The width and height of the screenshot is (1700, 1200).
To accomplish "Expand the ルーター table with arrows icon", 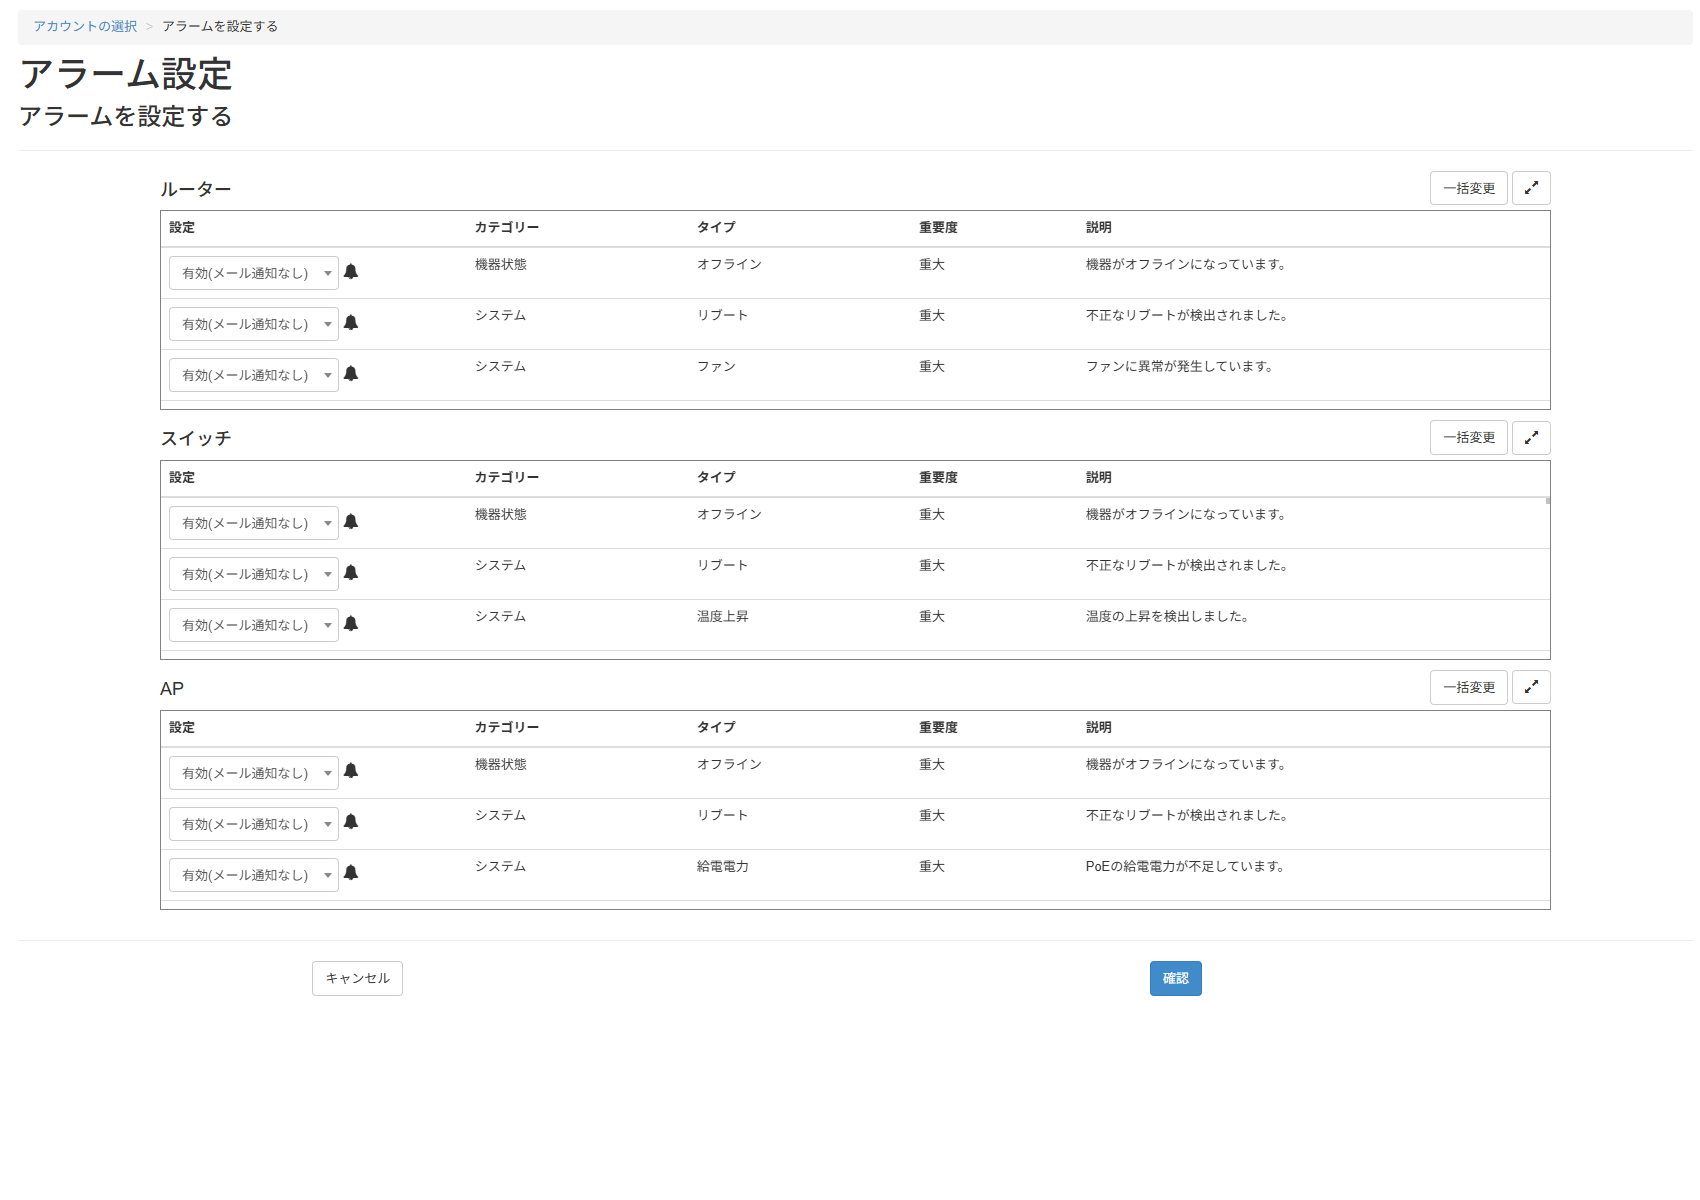I will tap(1530, 188).
